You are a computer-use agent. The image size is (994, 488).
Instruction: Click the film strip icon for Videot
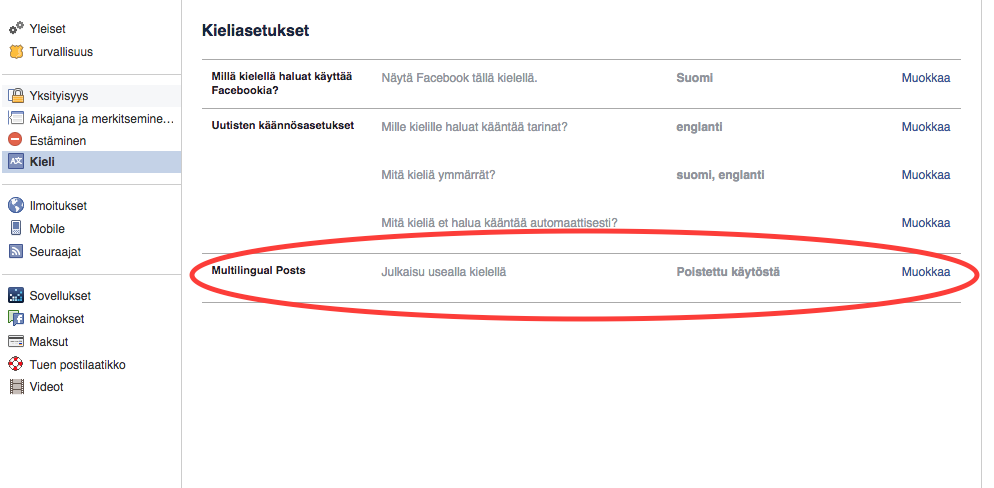coord(16,387)
